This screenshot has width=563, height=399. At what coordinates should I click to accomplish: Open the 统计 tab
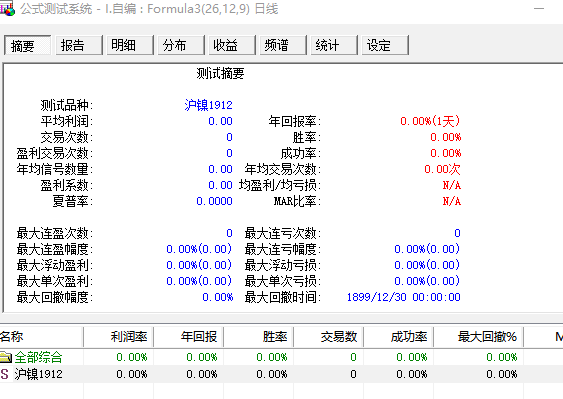(334, 45)
